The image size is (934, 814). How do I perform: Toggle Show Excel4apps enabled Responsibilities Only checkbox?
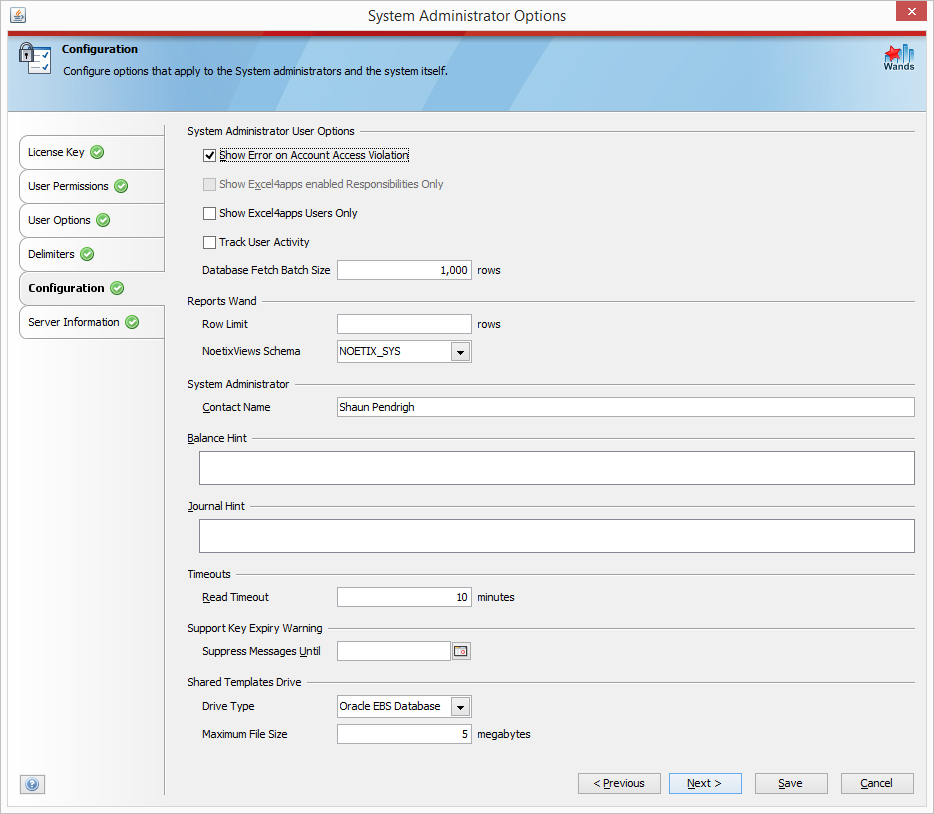(209, 185)
